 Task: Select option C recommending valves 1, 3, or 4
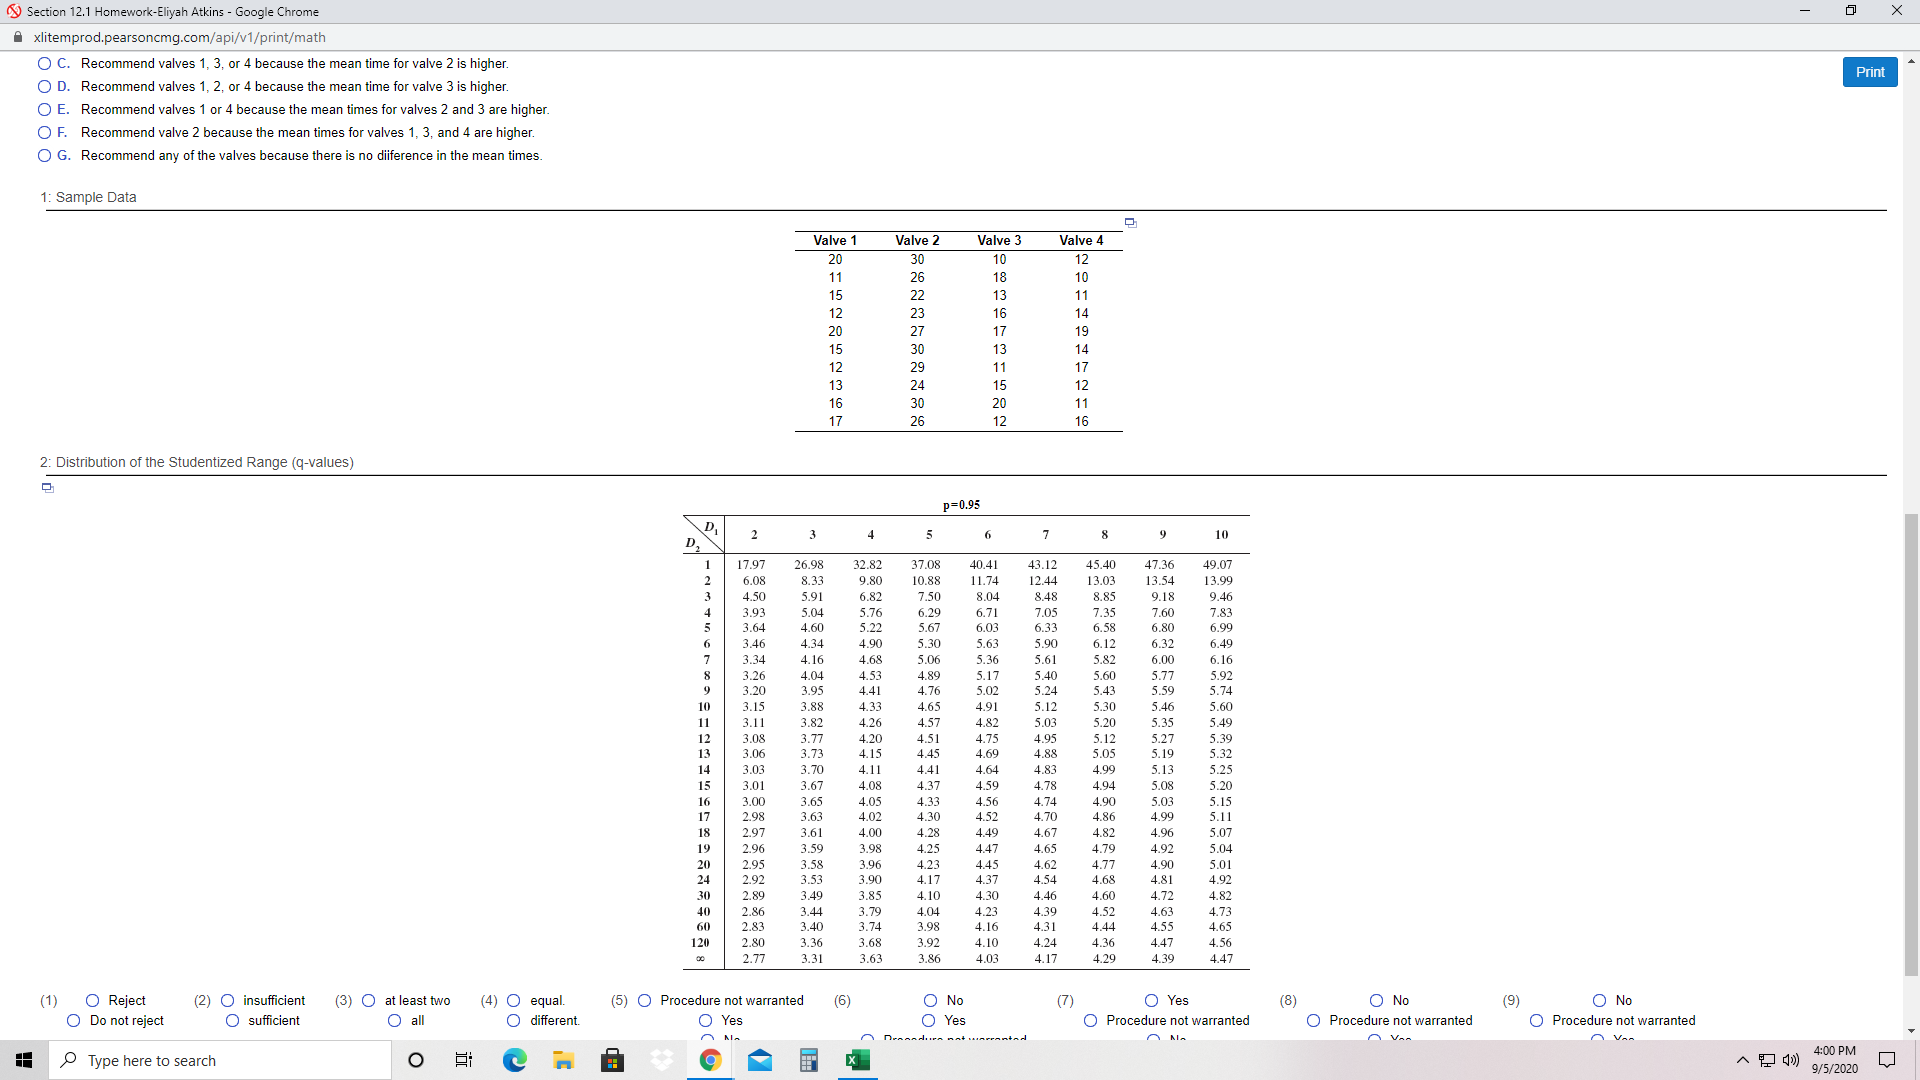tap(44, 63)
